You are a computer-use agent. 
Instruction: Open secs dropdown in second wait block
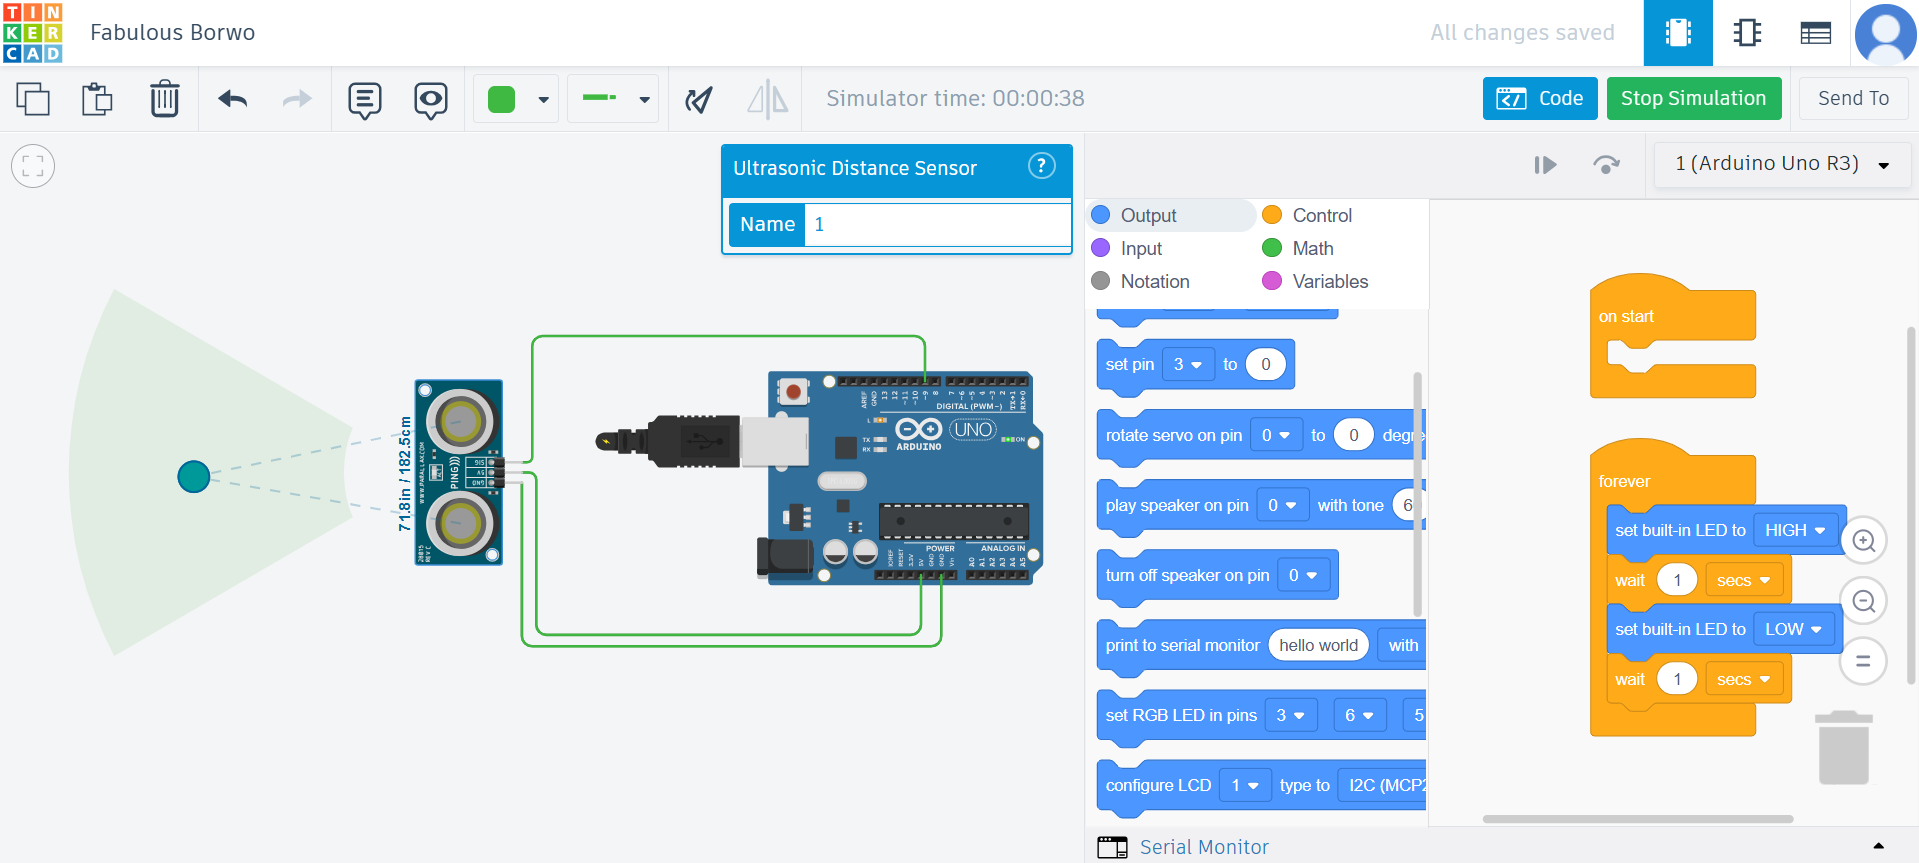[1743, 679]
